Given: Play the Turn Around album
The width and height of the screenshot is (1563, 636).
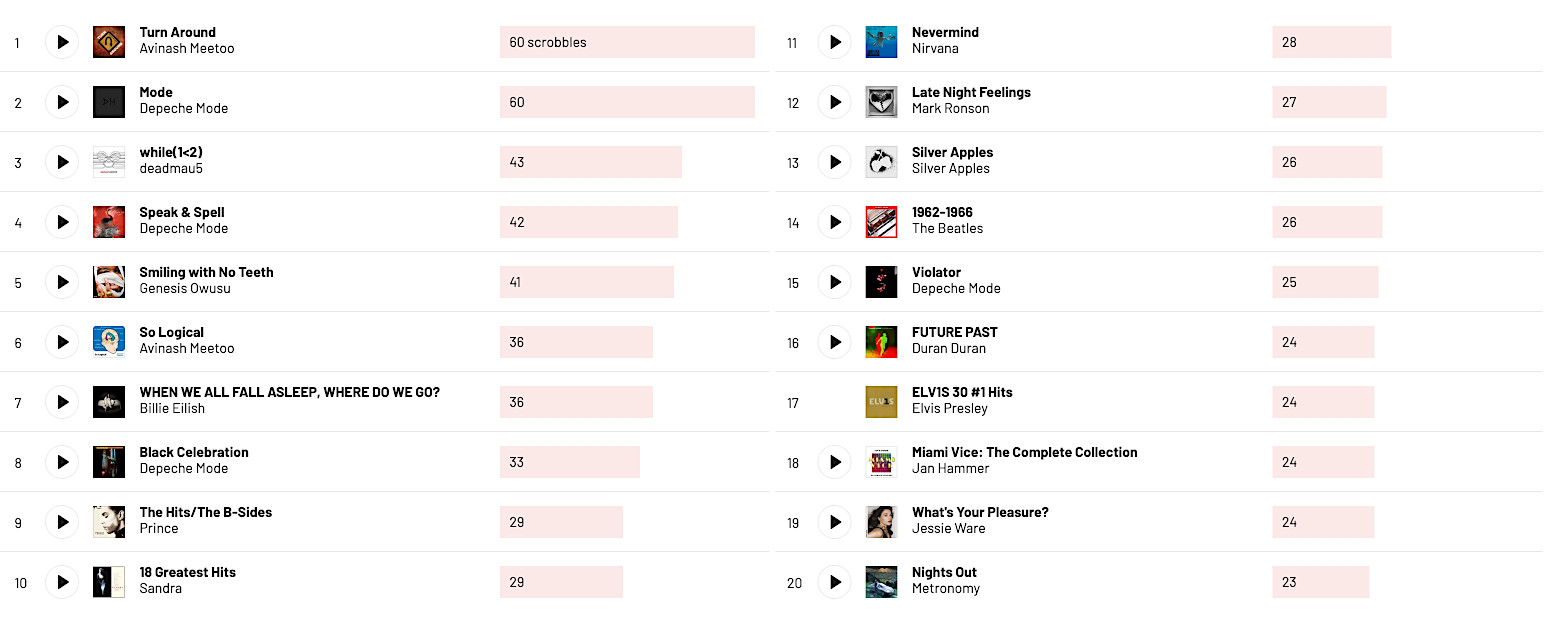Looking at the screenshot, I should coord(62,42).
